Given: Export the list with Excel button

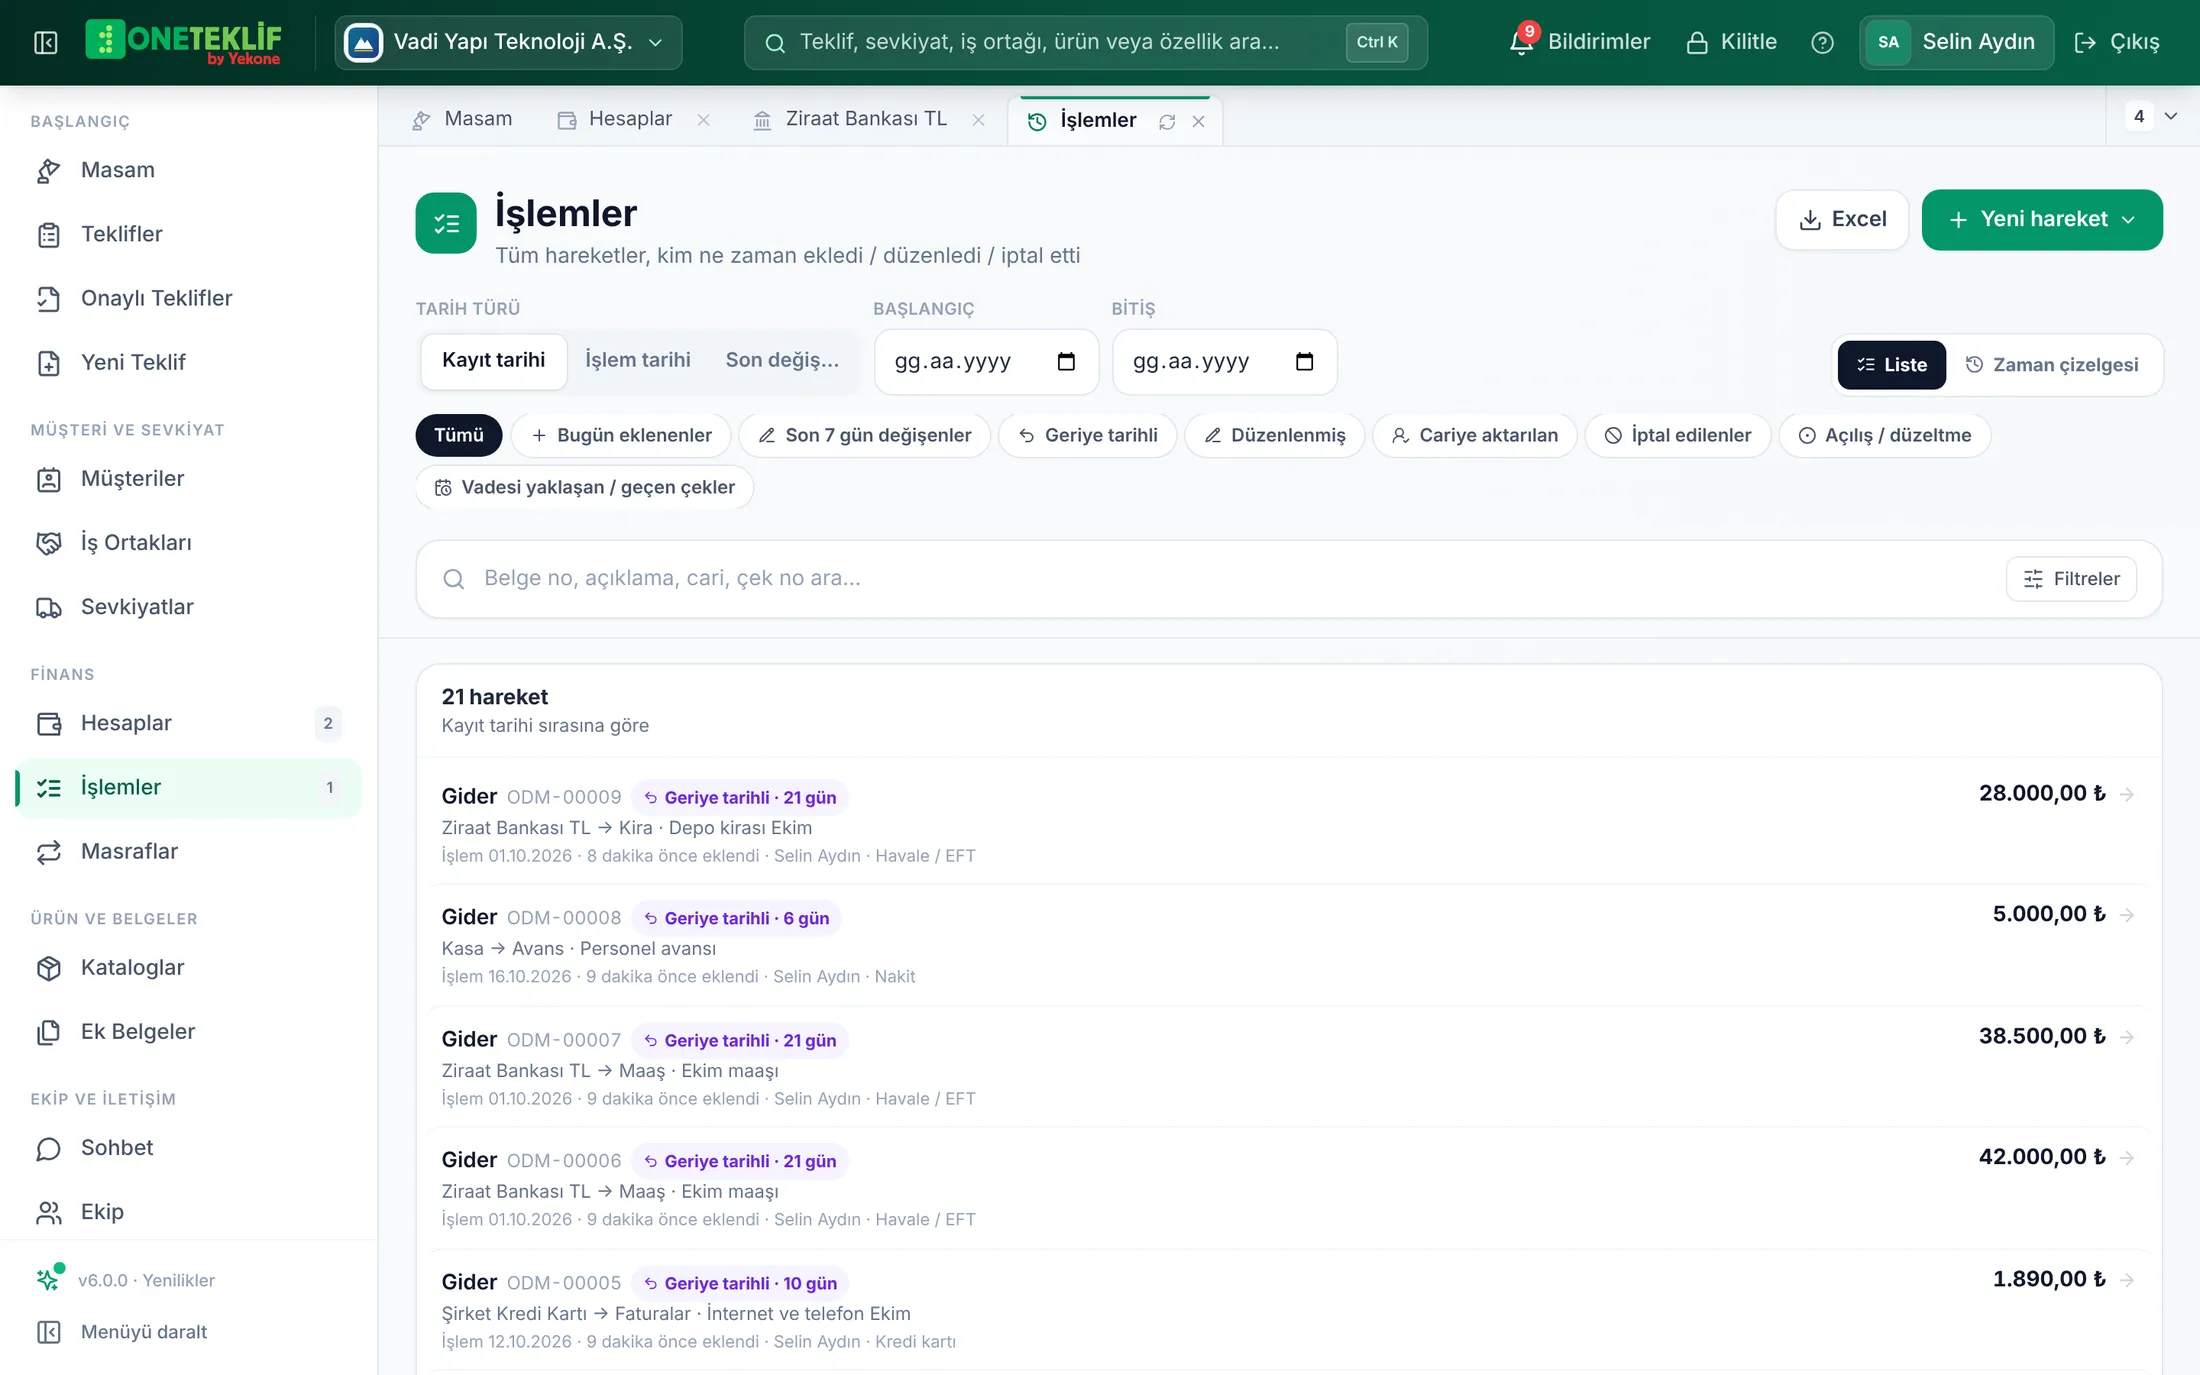Looking at the screenshot, I should (1842, 219).
